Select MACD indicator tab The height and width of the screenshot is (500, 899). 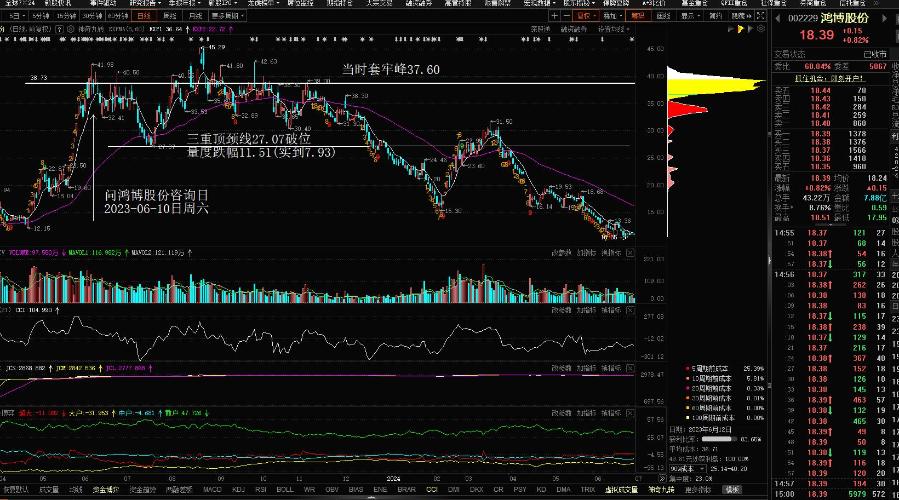coord(212,490)
